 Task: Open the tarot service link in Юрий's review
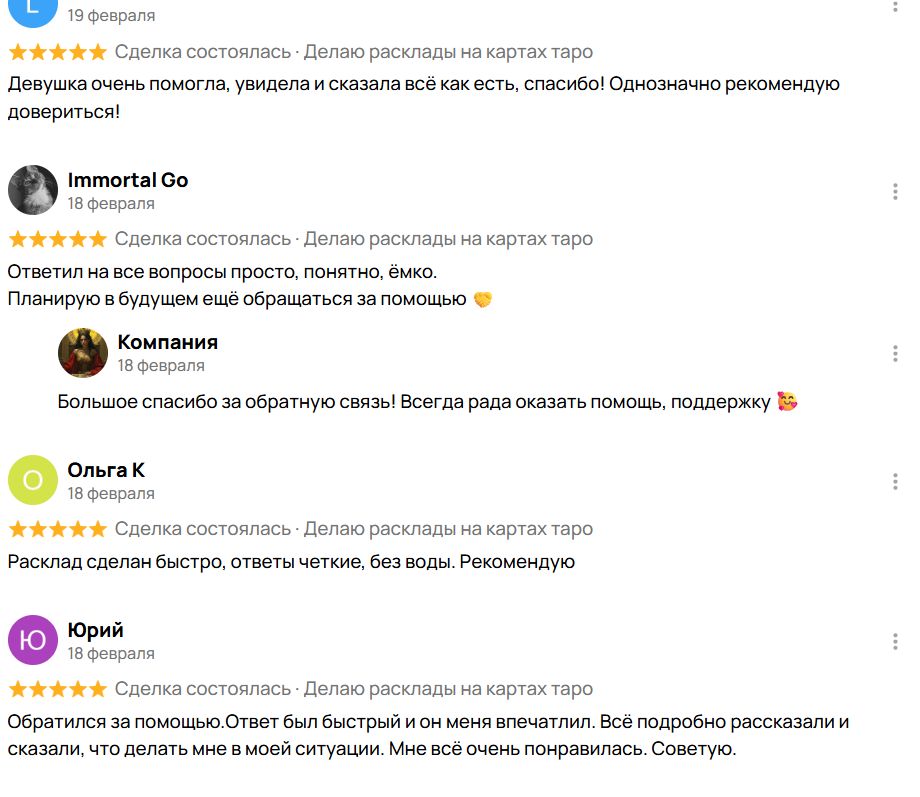pyautogui.click(x=448, y=689)
